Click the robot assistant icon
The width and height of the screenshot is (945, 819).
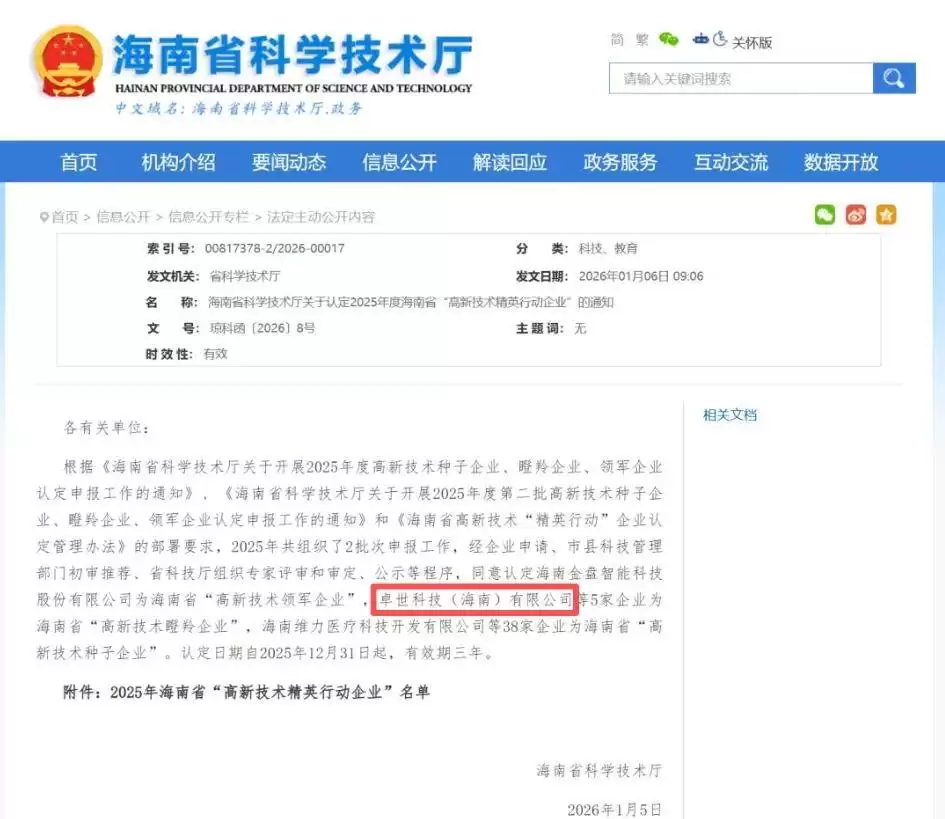pos(701,40)
